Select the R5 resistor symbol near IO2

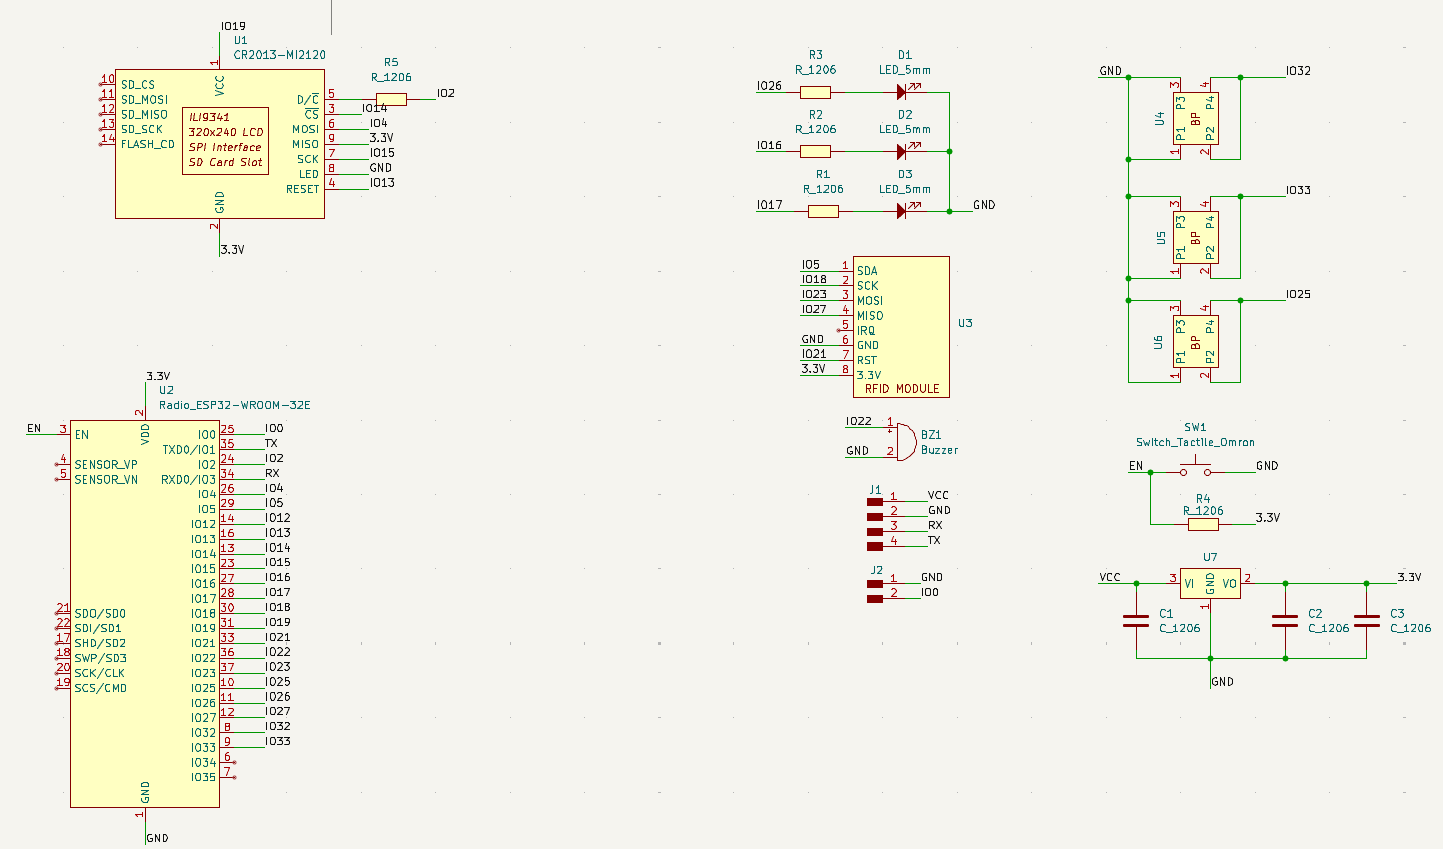(391, 99)
